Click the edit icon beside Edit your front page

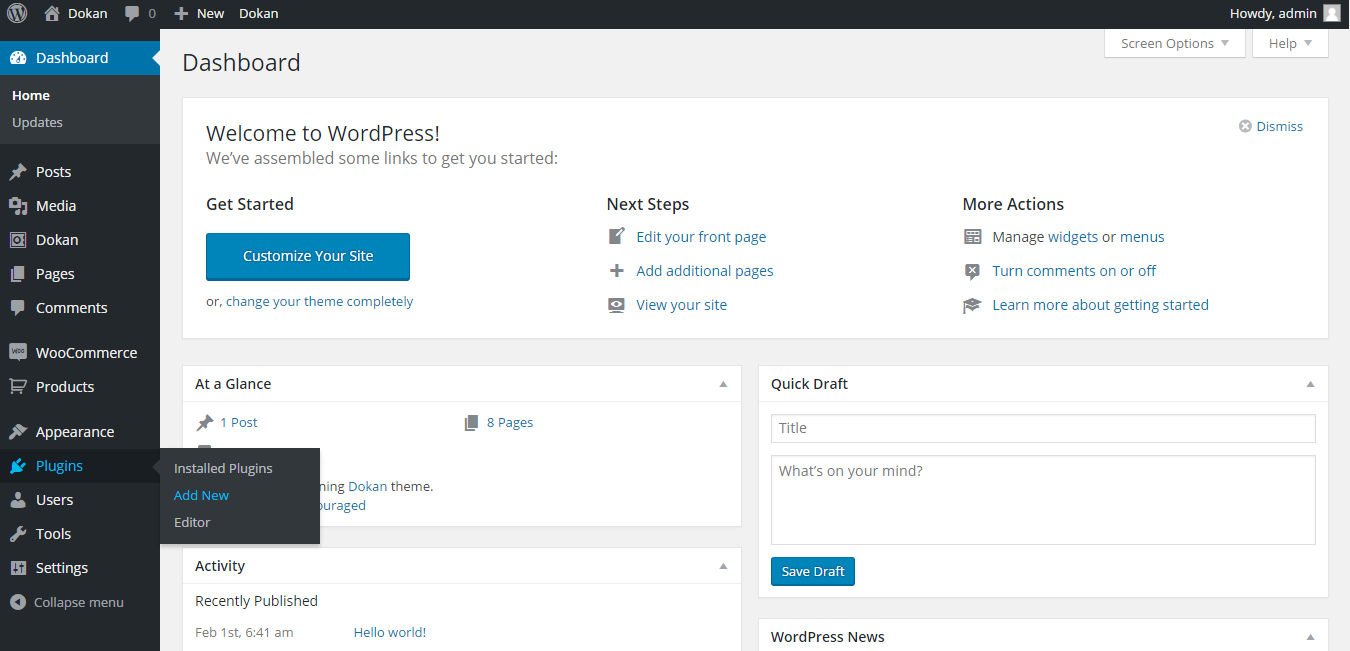(617, 237)
